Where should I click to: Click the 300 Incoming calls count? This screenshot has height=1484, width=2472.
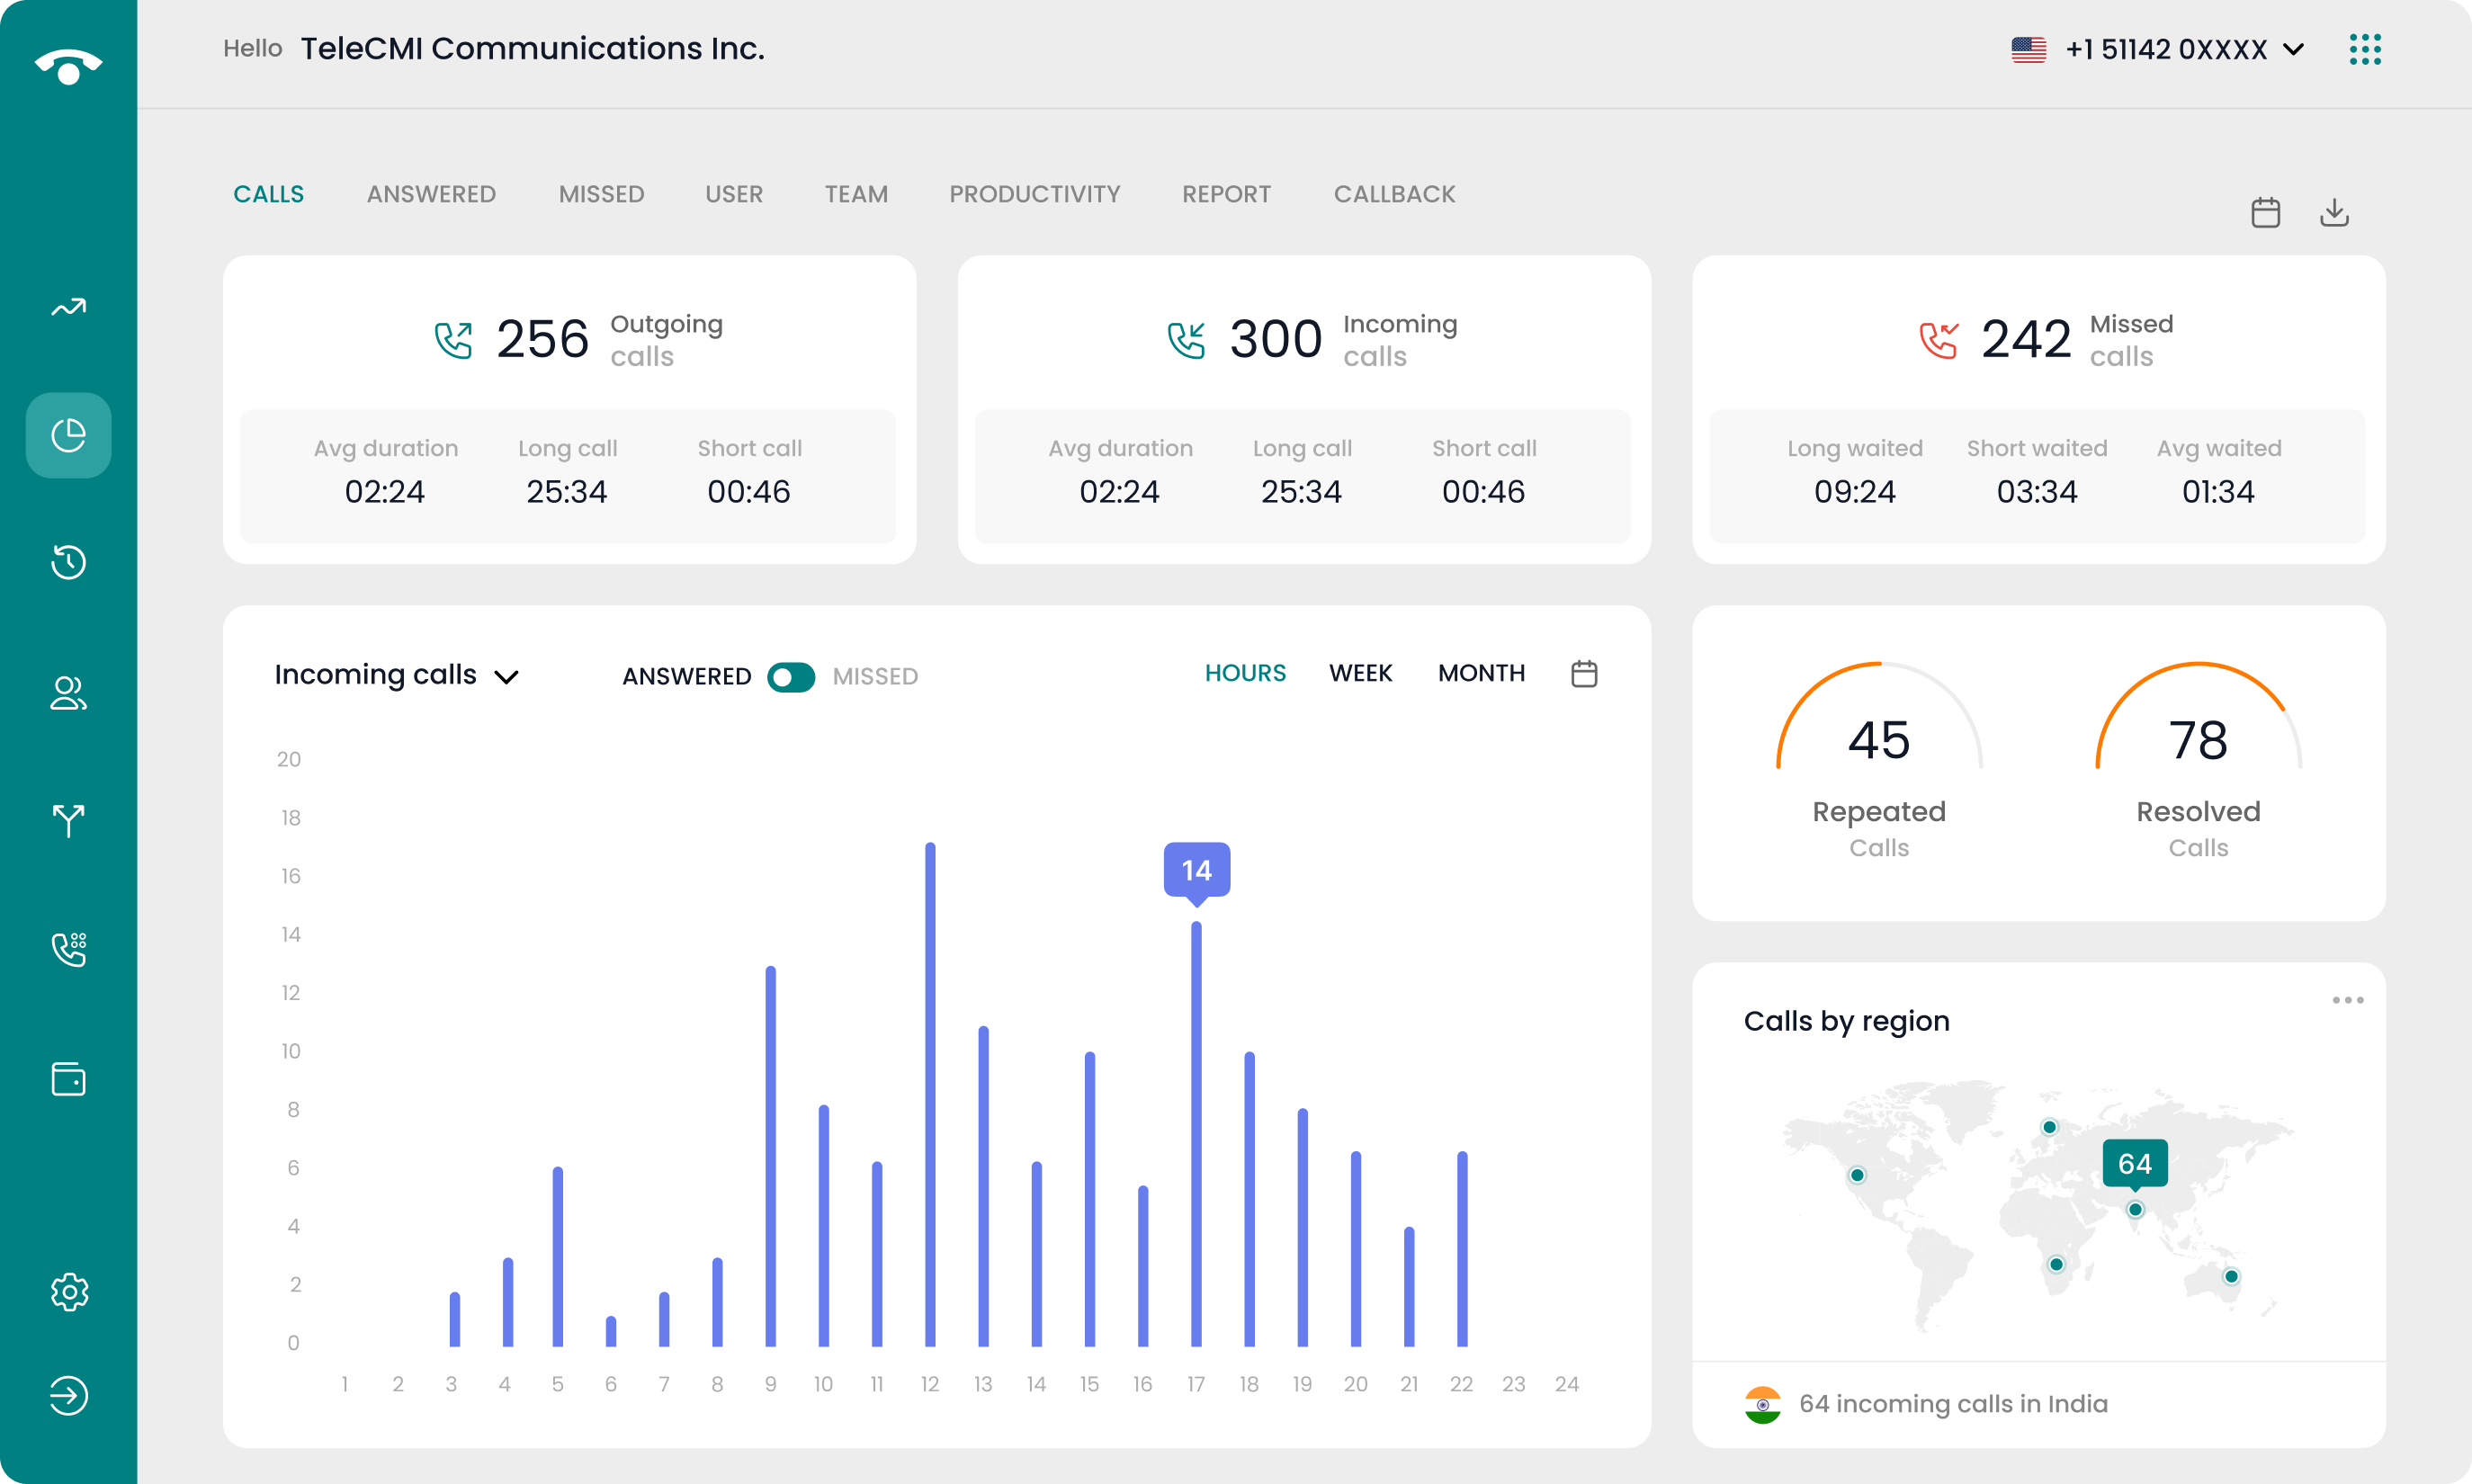[1275, 339]
